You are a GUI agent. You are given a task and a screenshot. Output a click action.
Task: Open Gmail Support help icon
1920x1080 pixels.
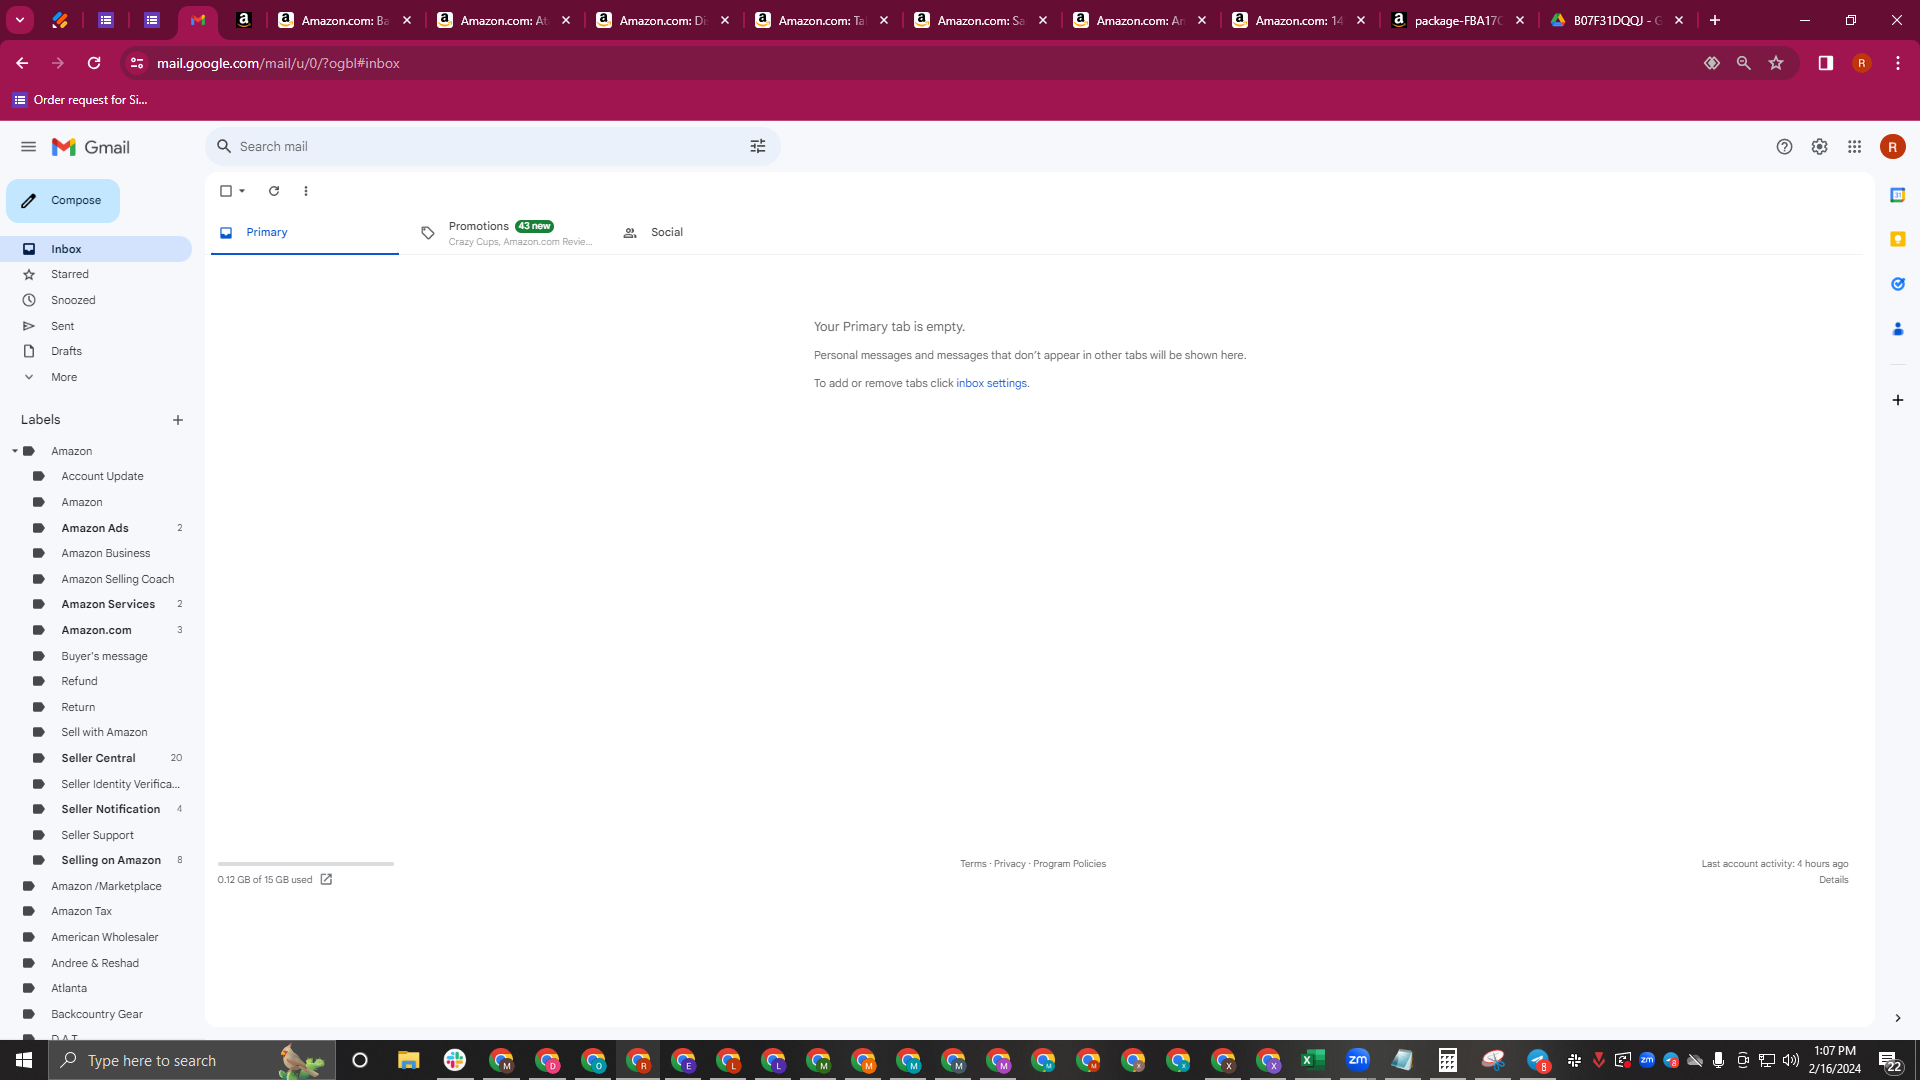click(x=1784, y=147)
